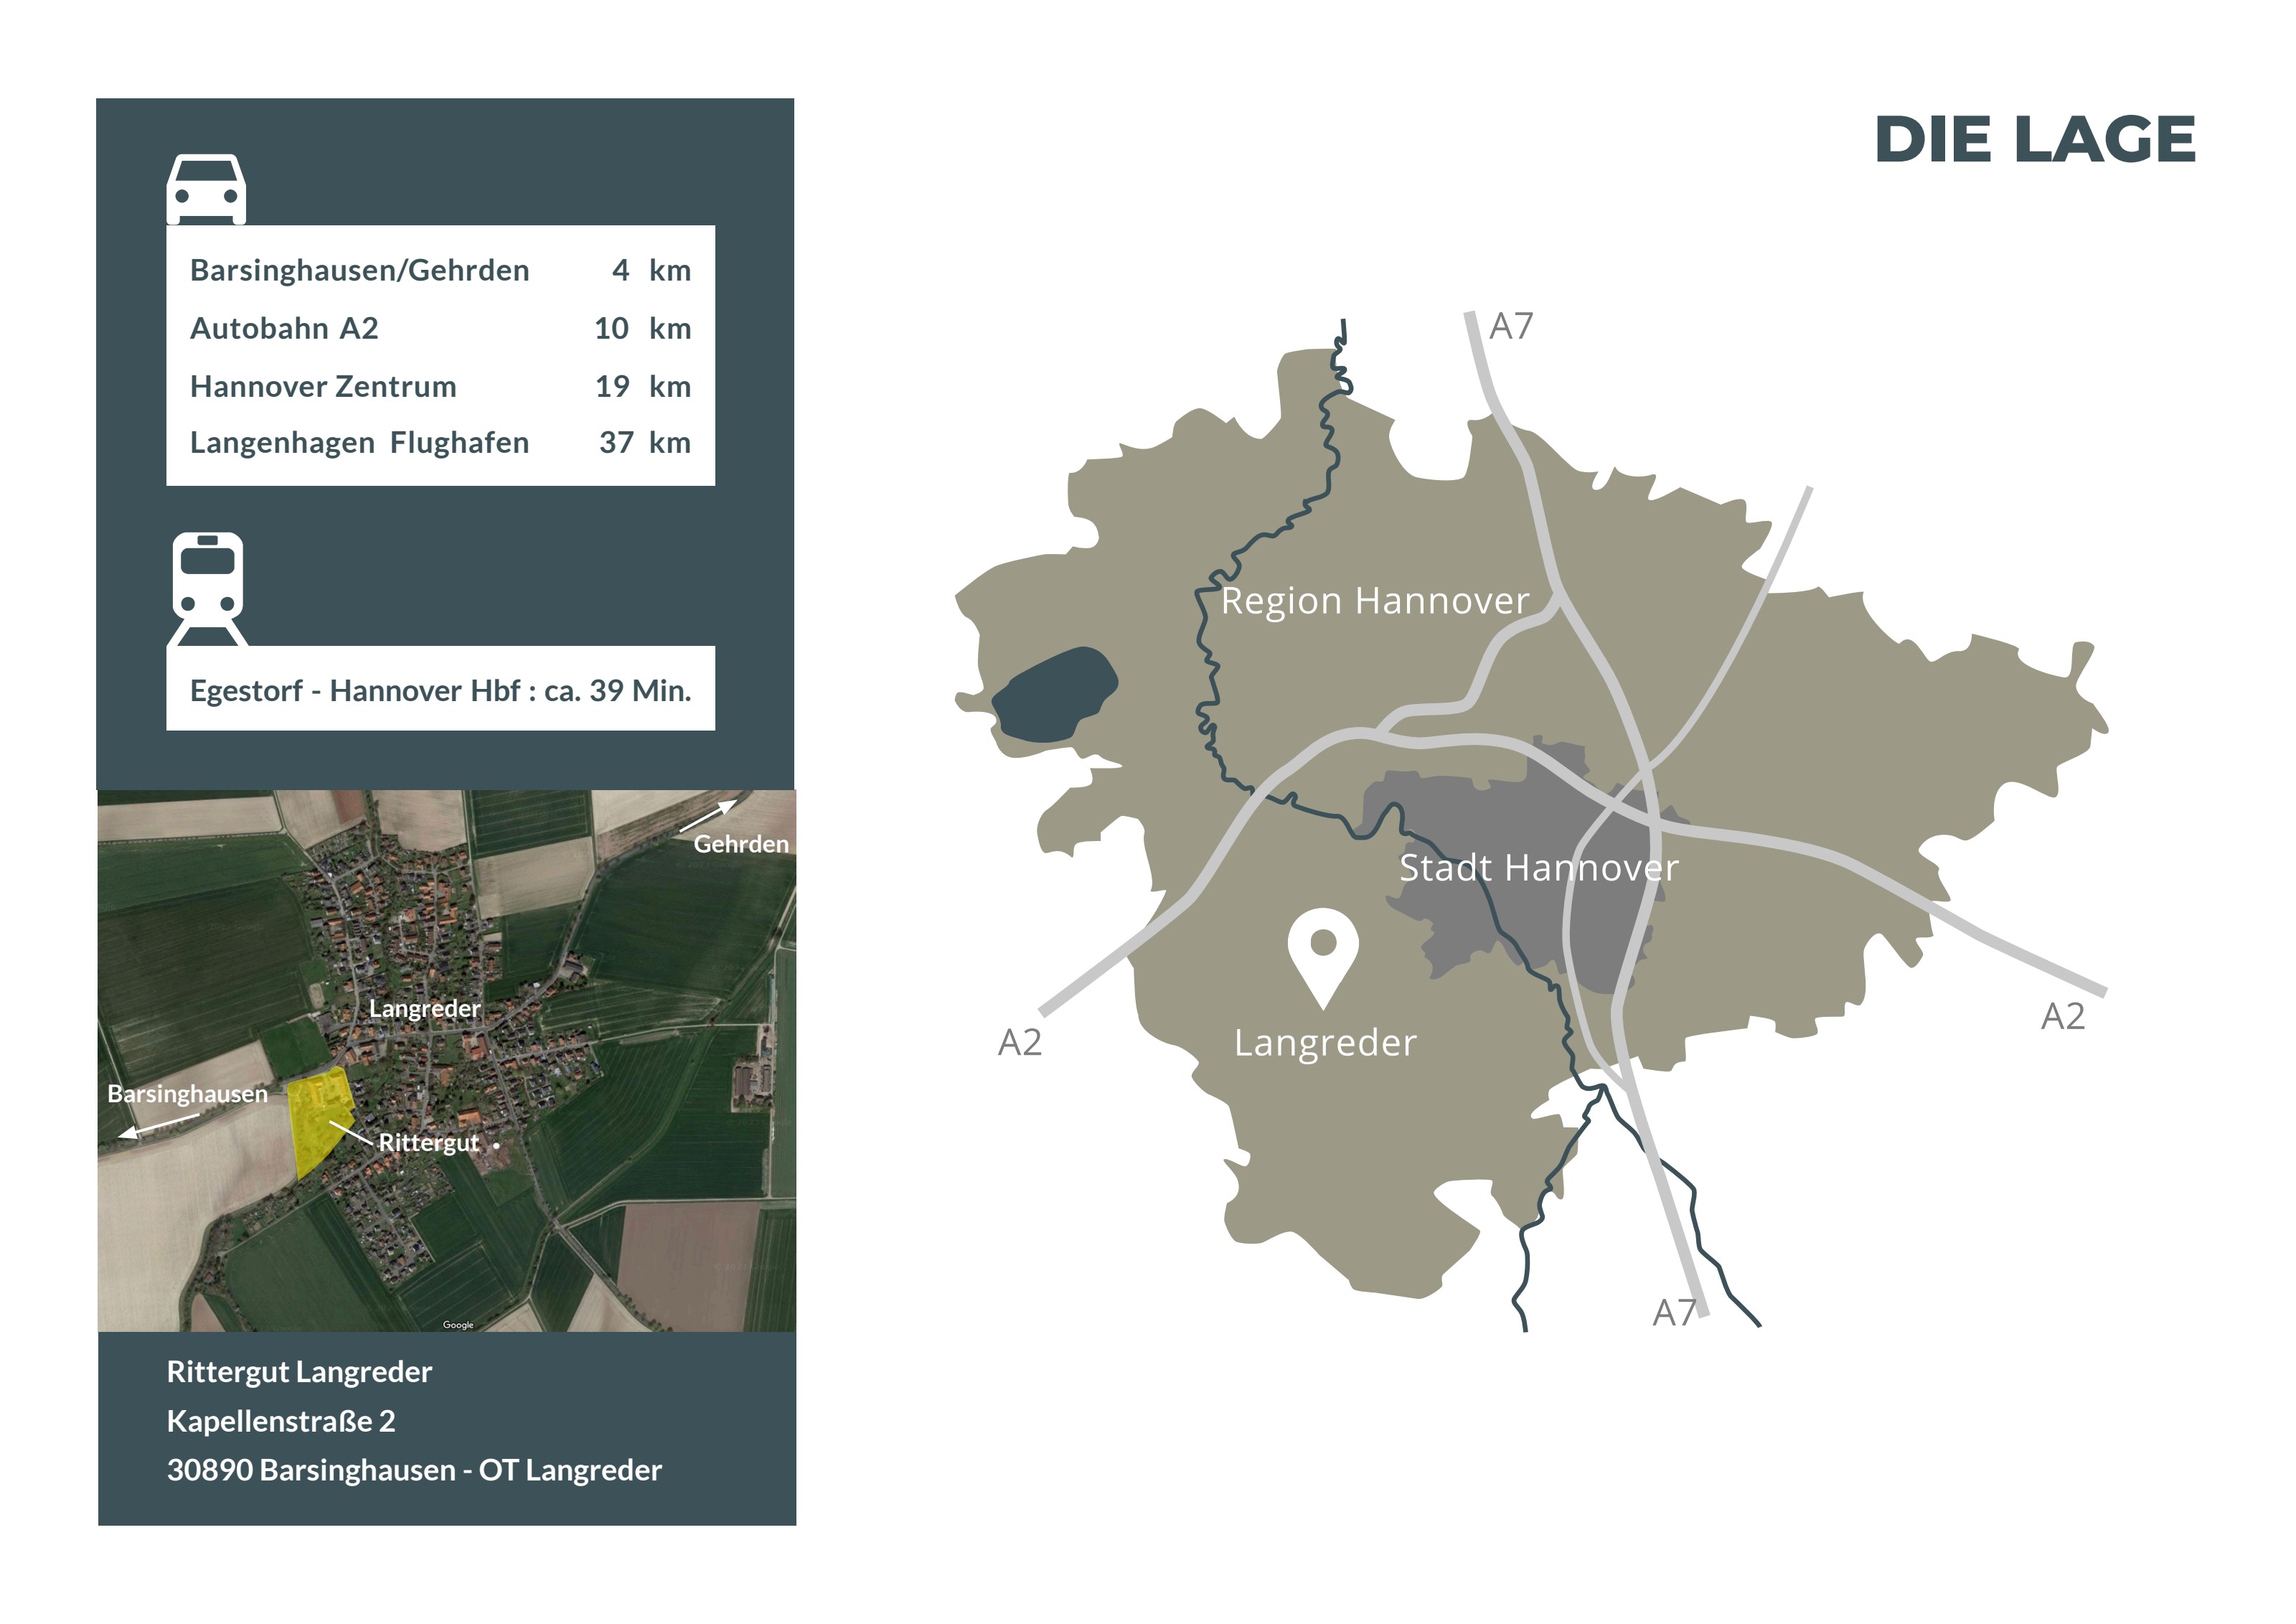Click 'Egestorf - Hannover Hbf : ca. 39 Min.' text
This screenshot has height=1624, width=2296.
441,691
